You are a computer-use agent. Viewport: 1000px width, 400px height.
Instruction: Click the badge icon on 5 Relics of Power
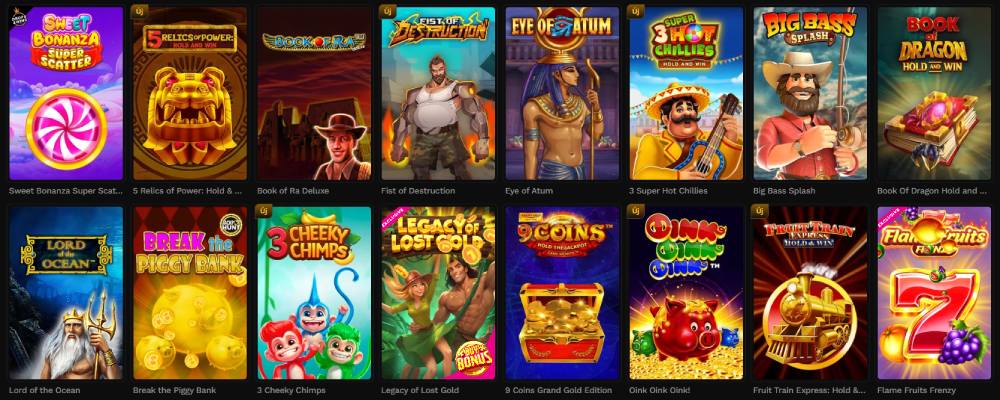pos(140,11)
